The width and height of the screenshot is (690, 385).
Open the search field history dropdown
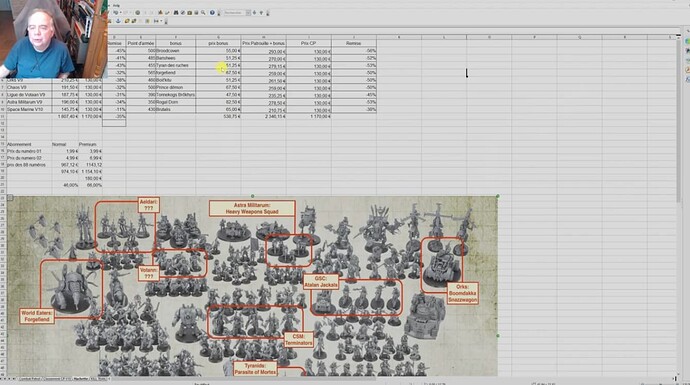click(248, 13)
